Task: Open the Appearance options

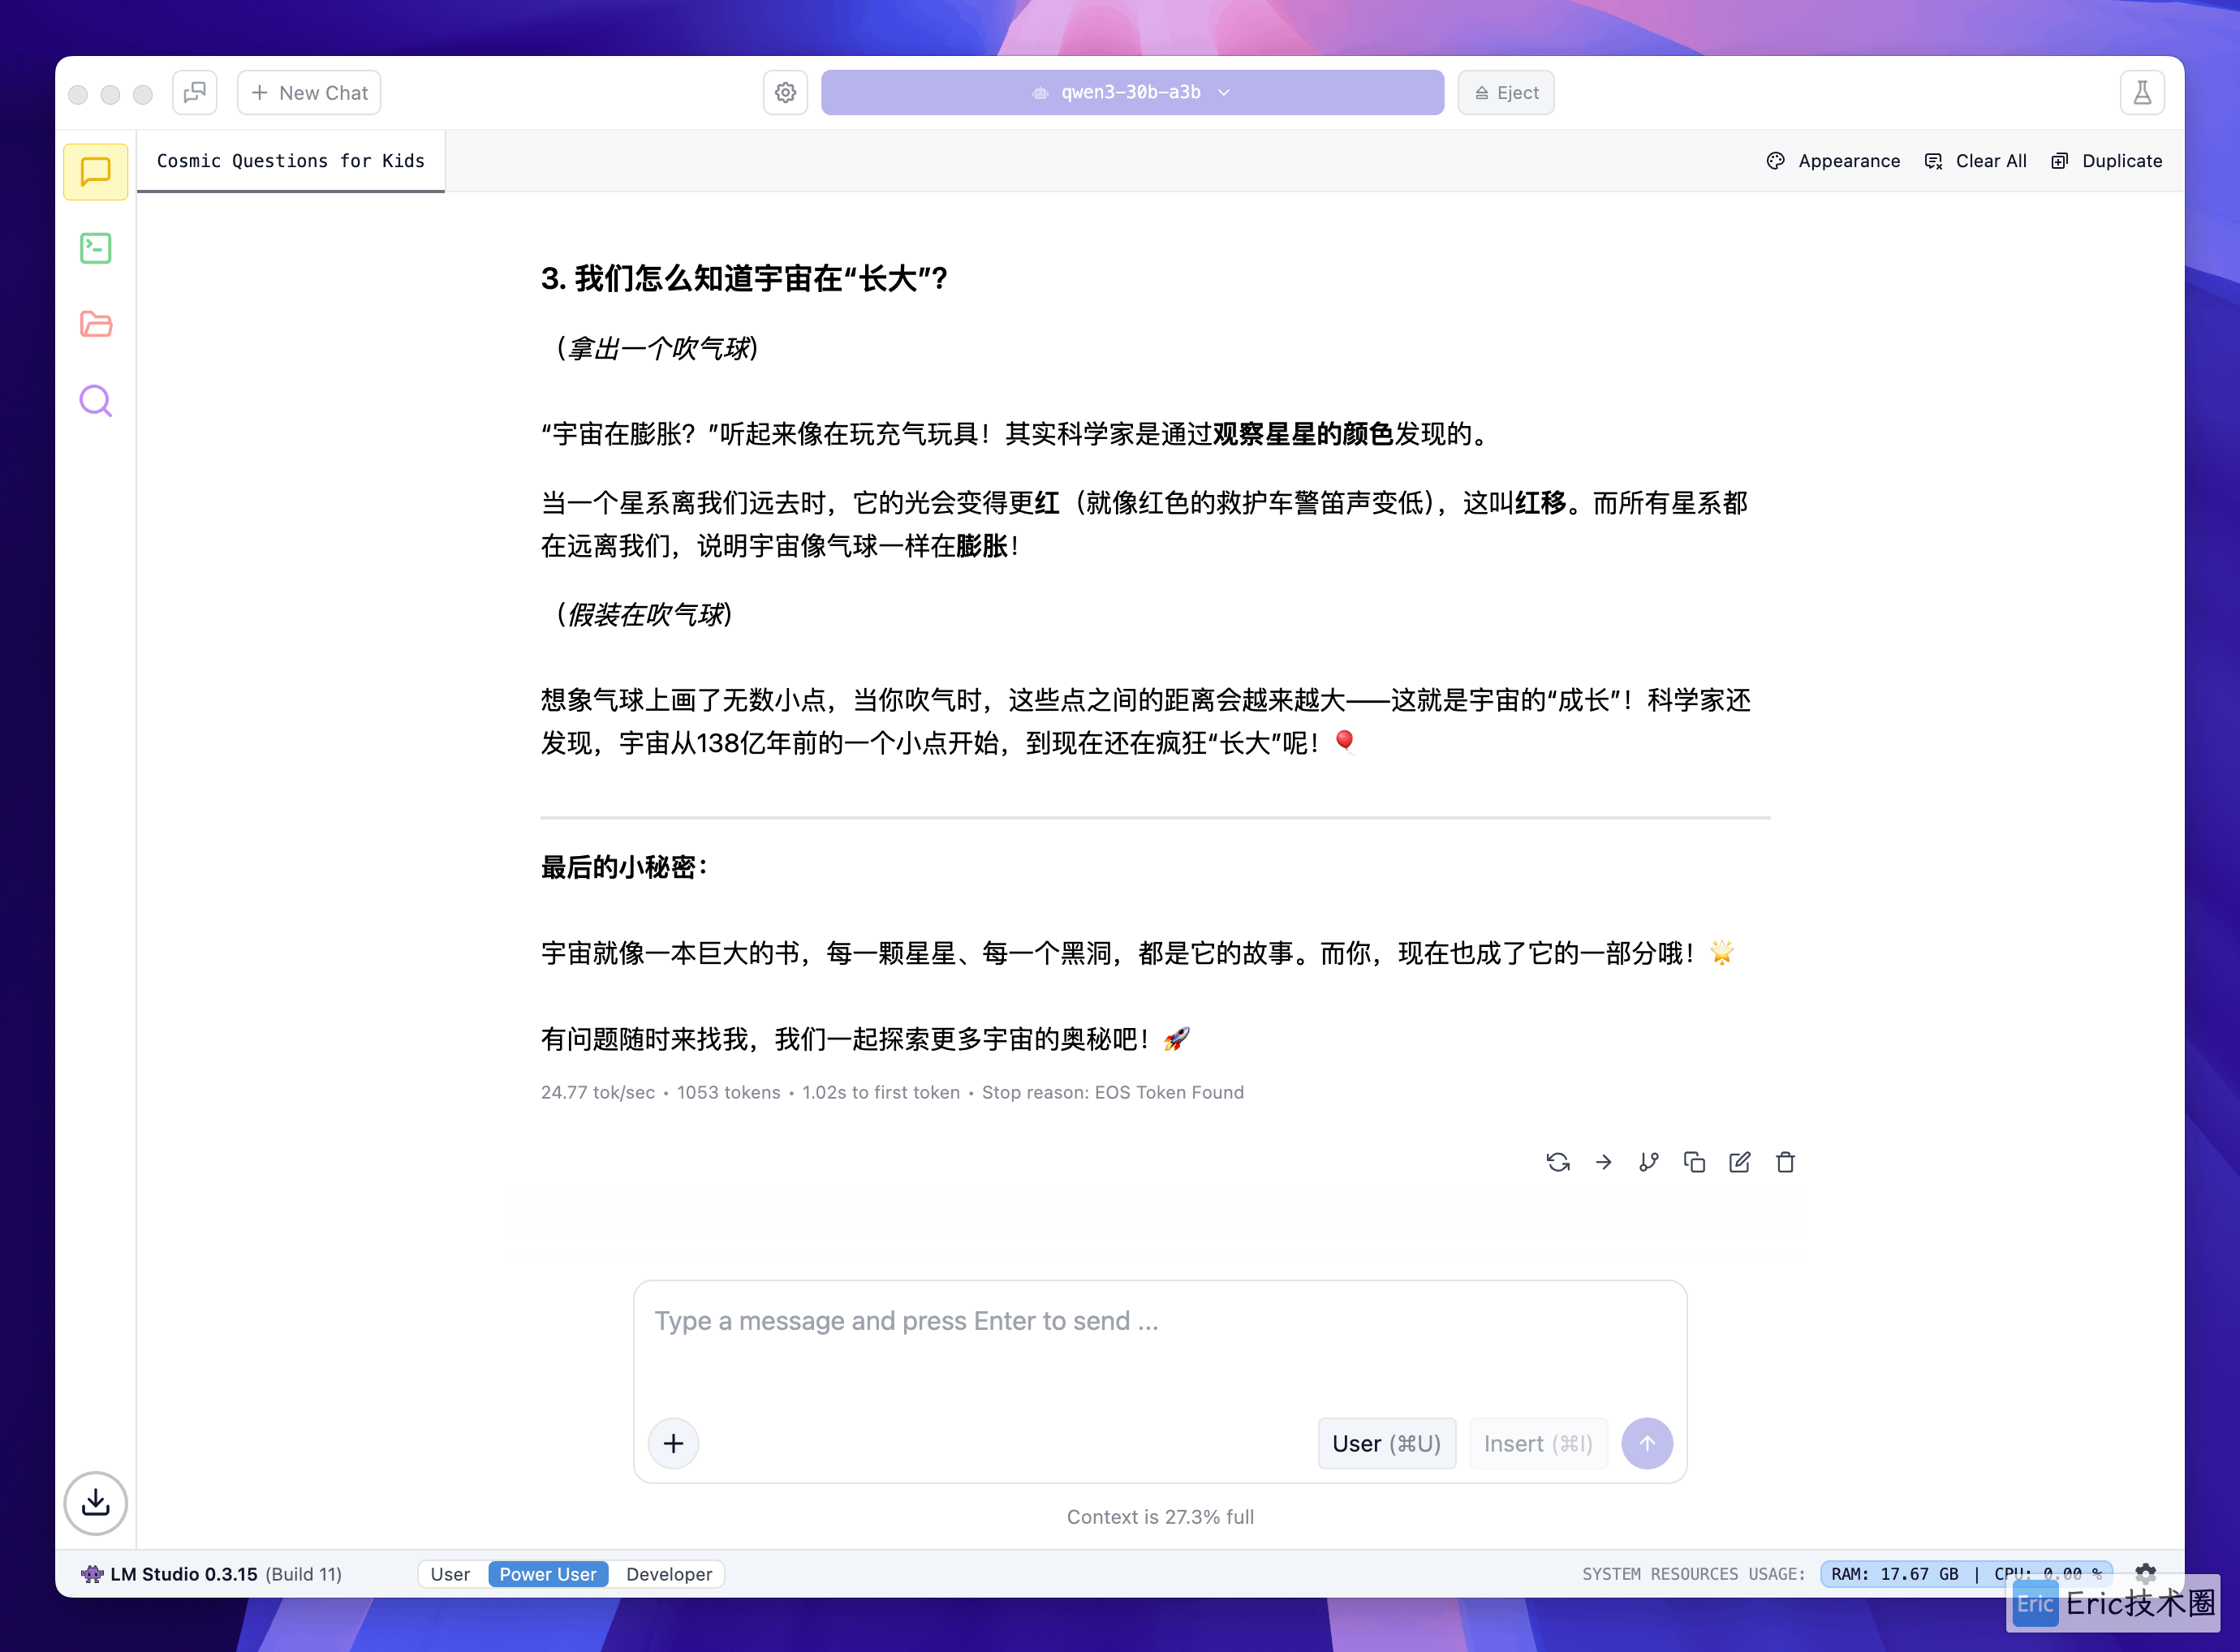Action: coord(1834,161)
